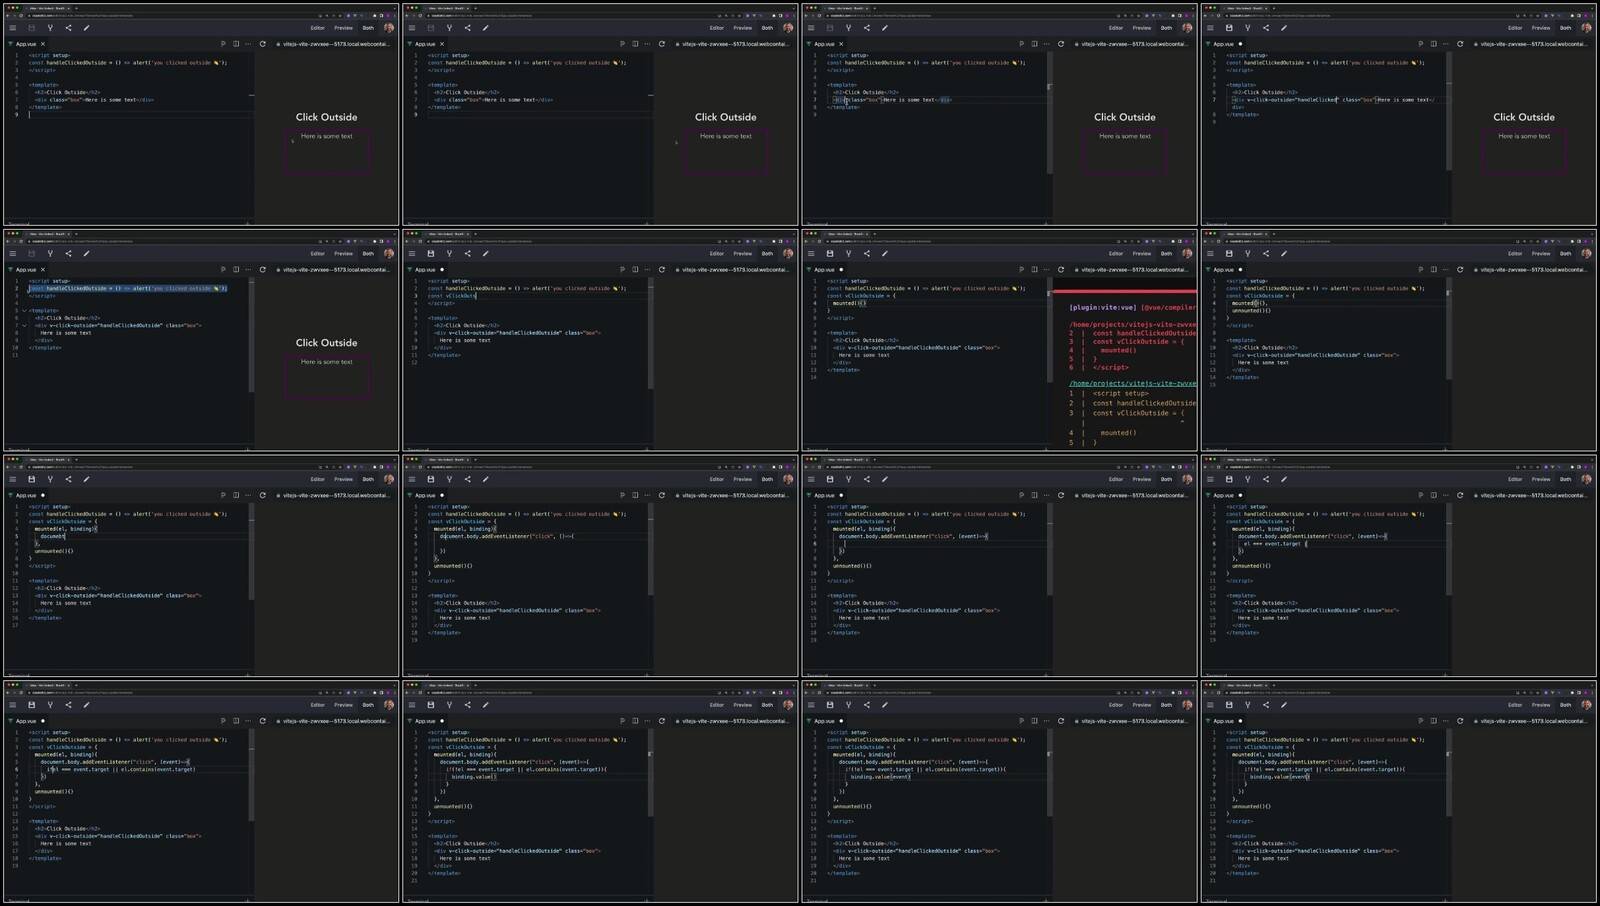This screenshot has width=1600, height=906.
Task: Select App.vue tab in 'const vClickOuts' frame
Action: pos(425,270)
